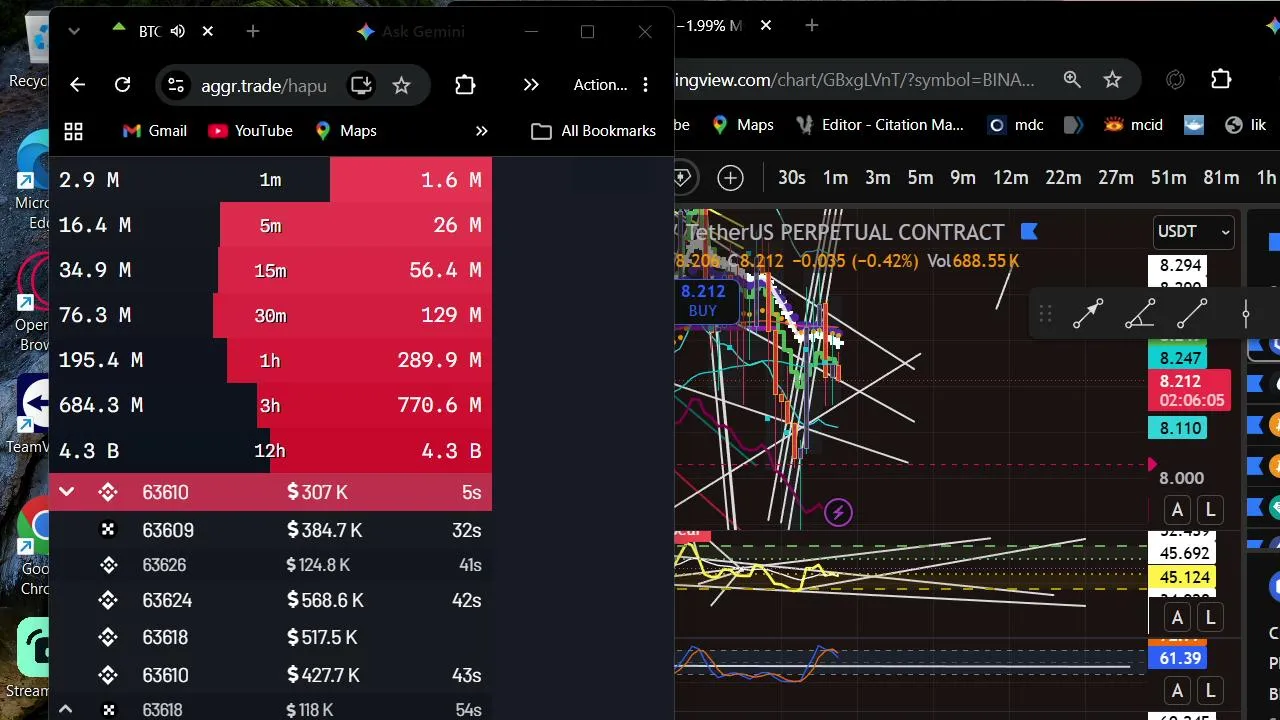Open Chrome three-dot menu in aggr.trade window

[646, 85]
